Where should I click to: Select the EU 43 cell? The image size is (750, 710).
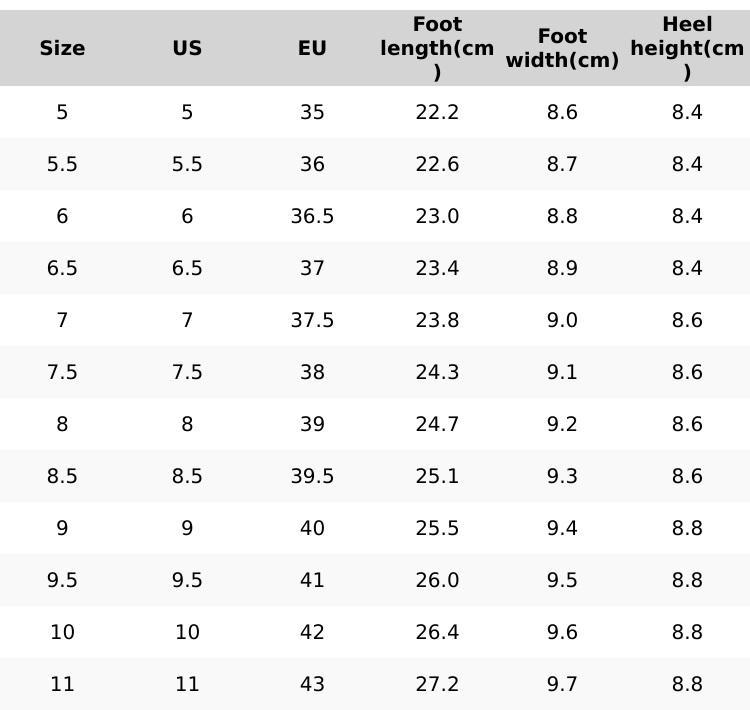pyautogui.click(x=312, y=684)
